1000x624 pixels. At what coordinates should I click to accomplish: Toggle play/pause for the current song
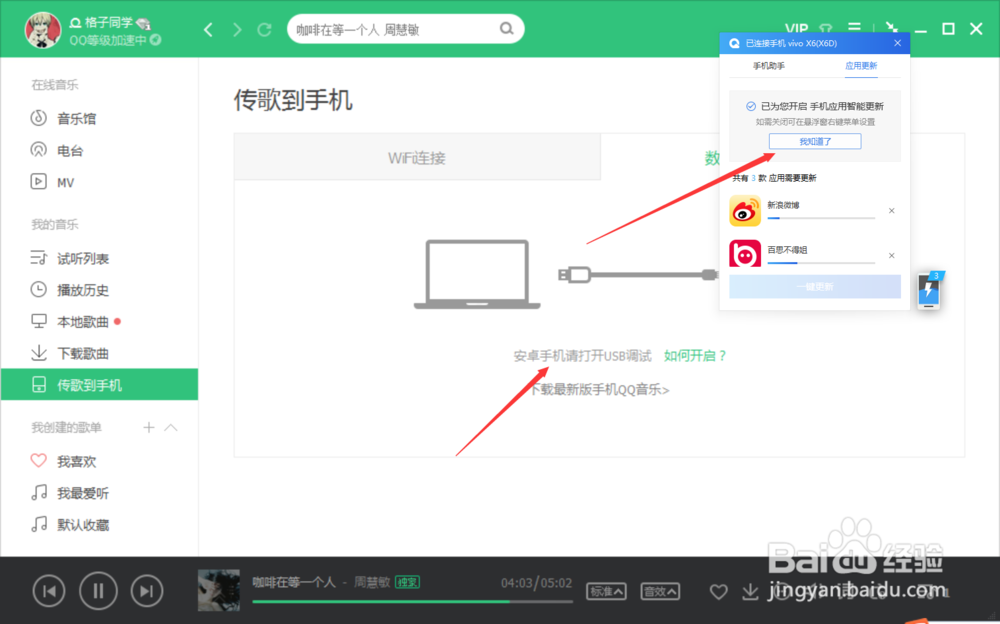point(98,591)
